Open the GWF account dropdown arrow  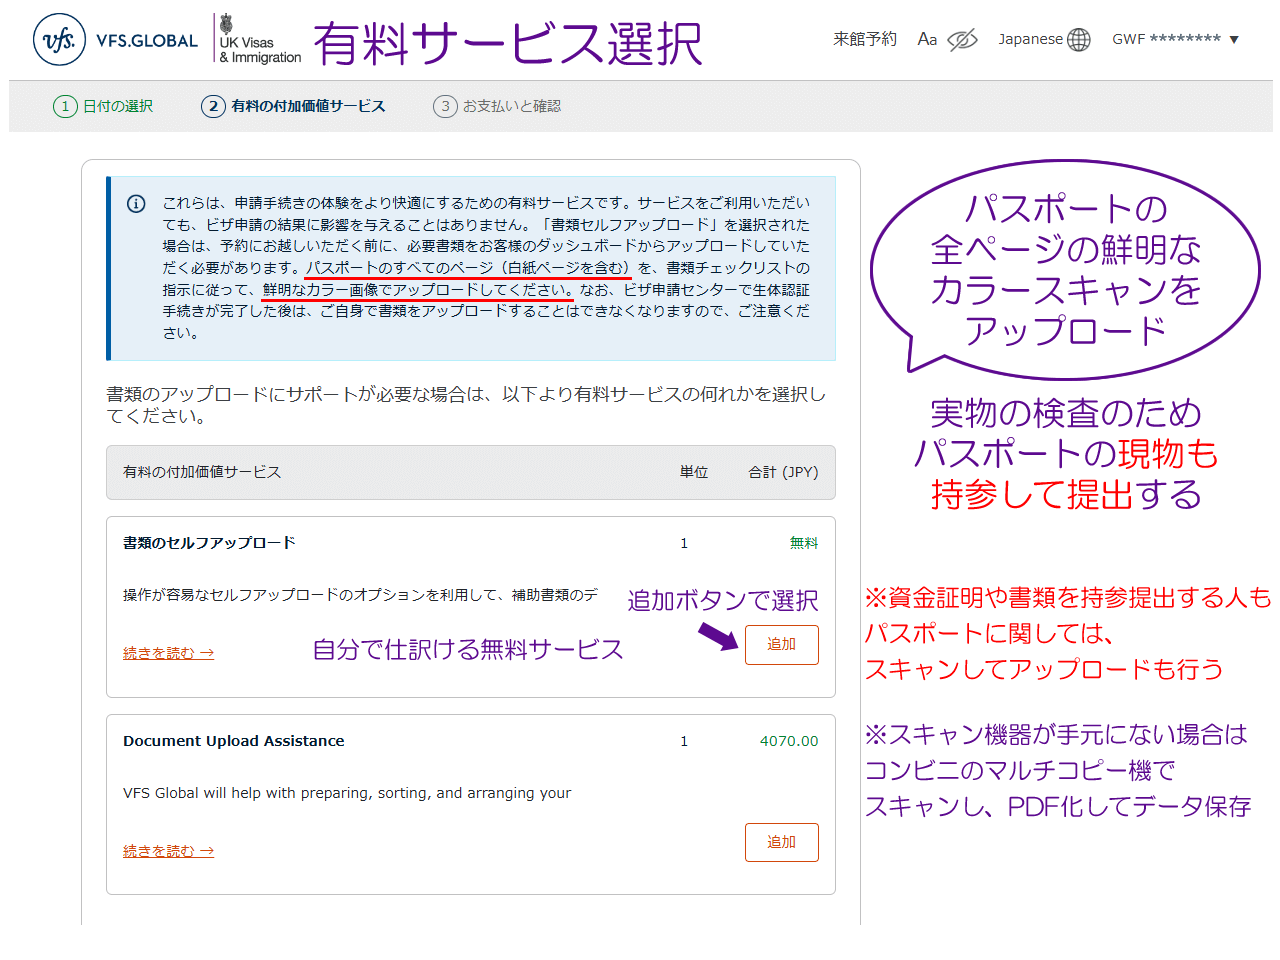[x=1234, y=40]
